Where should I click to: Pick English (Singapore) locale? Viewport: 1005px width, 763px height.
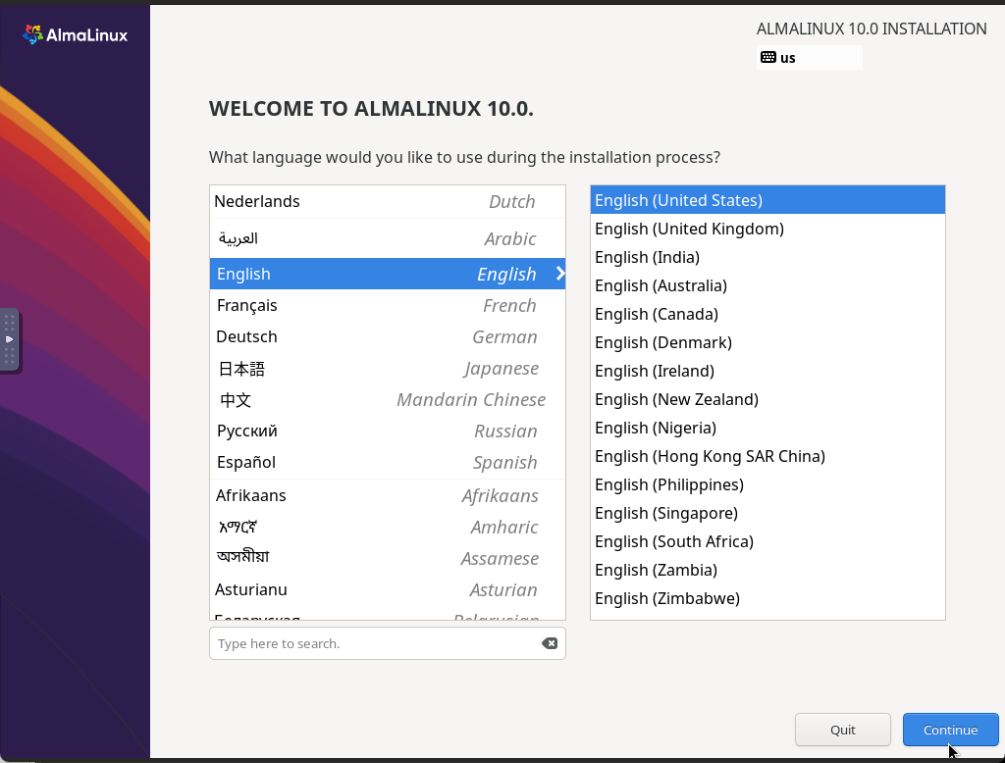[x=767, y=513]
